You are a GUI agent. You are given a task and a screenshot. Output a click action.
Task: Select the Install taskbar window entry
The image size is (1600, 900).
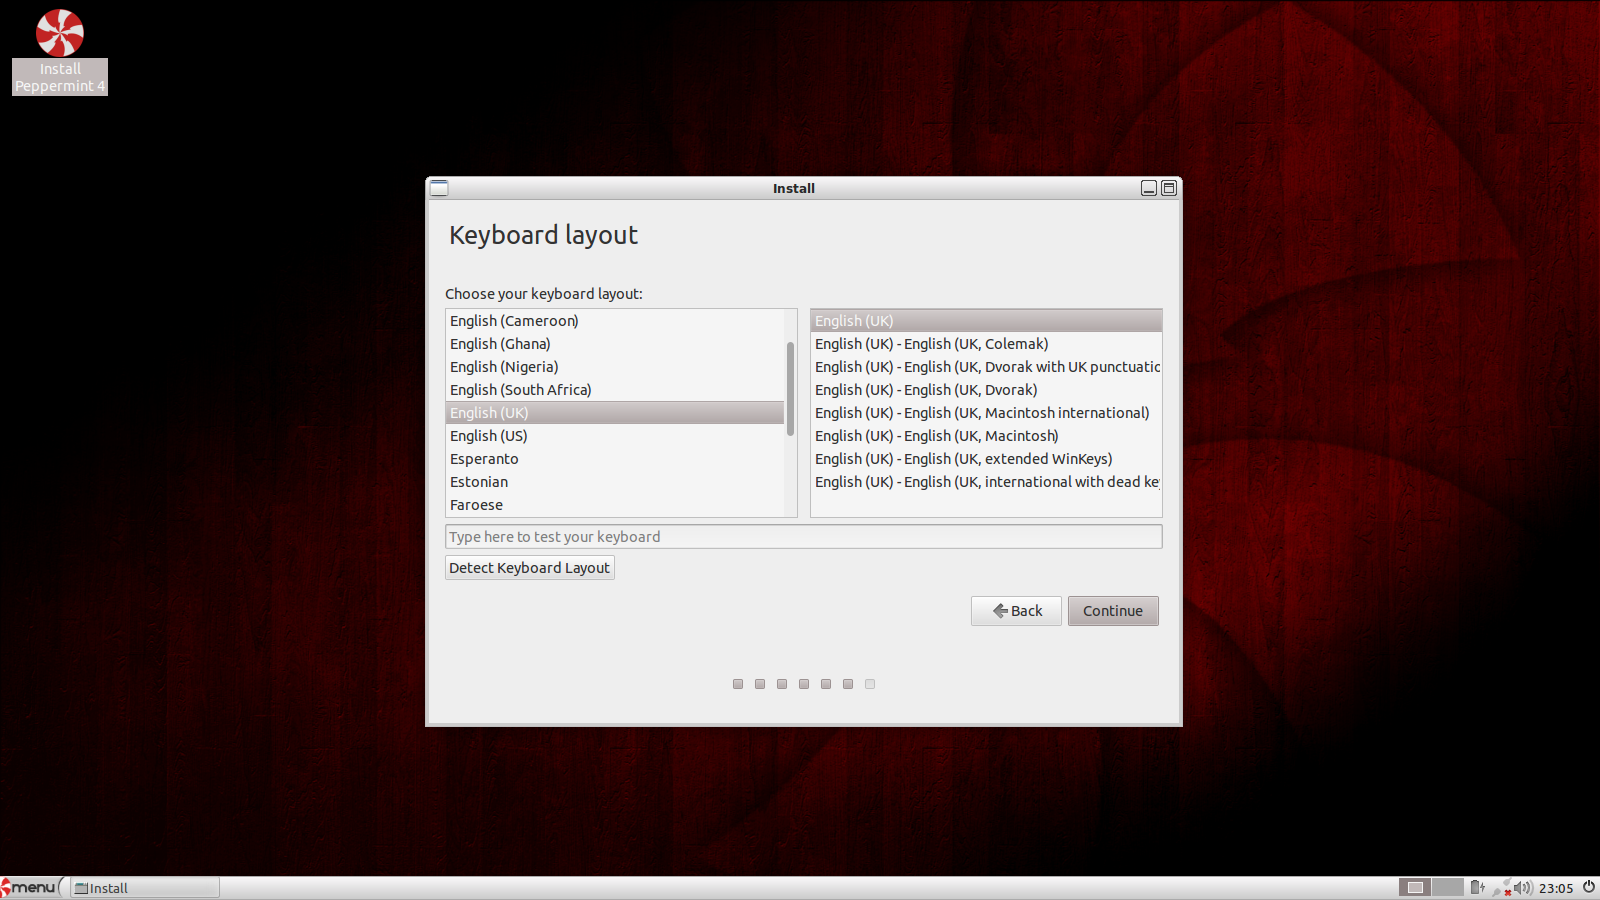(x=145, y=888)
